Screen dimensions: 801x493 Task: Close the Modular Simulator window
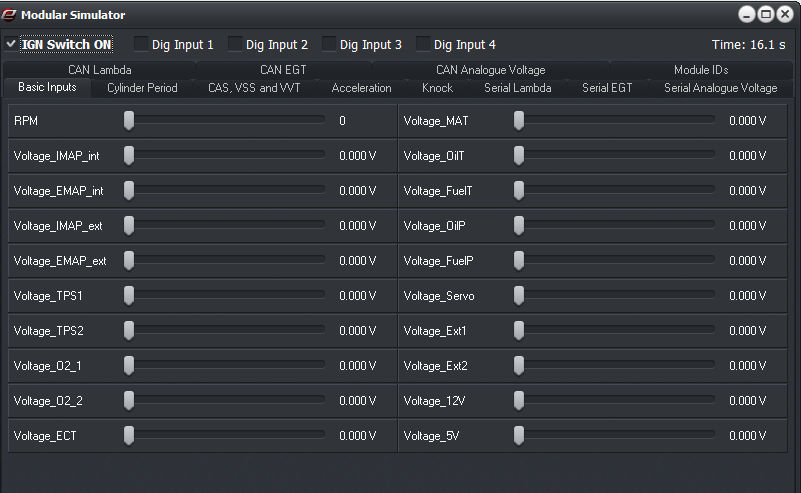point(785,14)
